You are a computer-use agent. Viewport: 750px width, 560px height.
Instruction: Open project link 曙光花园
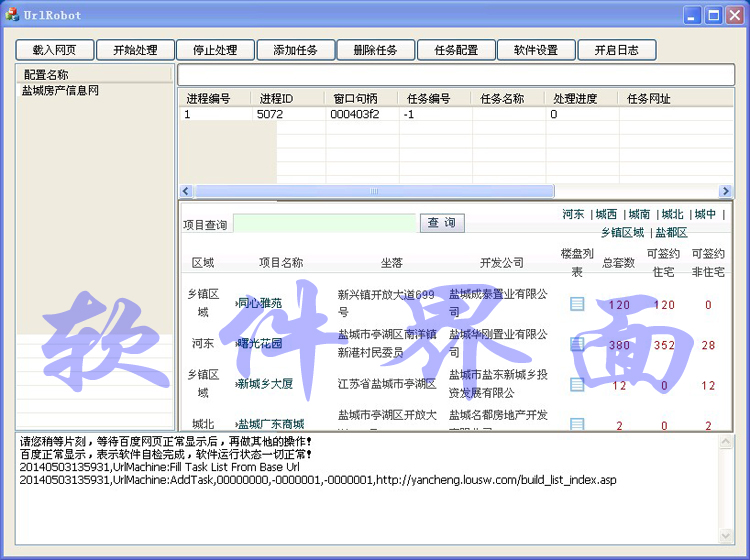pos(260,343)
